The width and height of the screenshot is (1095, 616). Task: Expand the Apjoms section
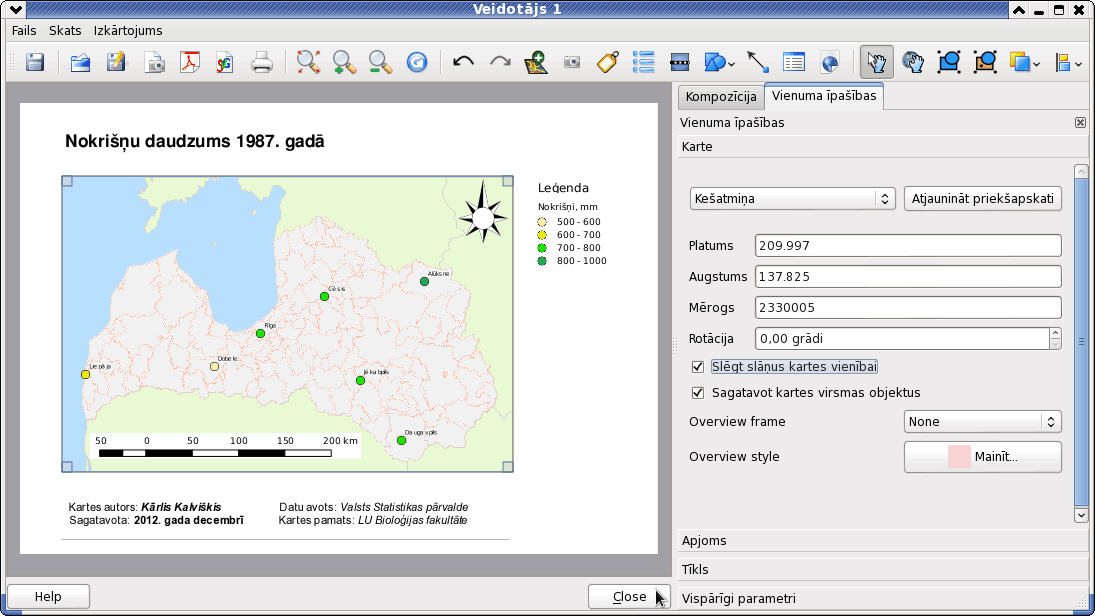[x=883, y=541]
